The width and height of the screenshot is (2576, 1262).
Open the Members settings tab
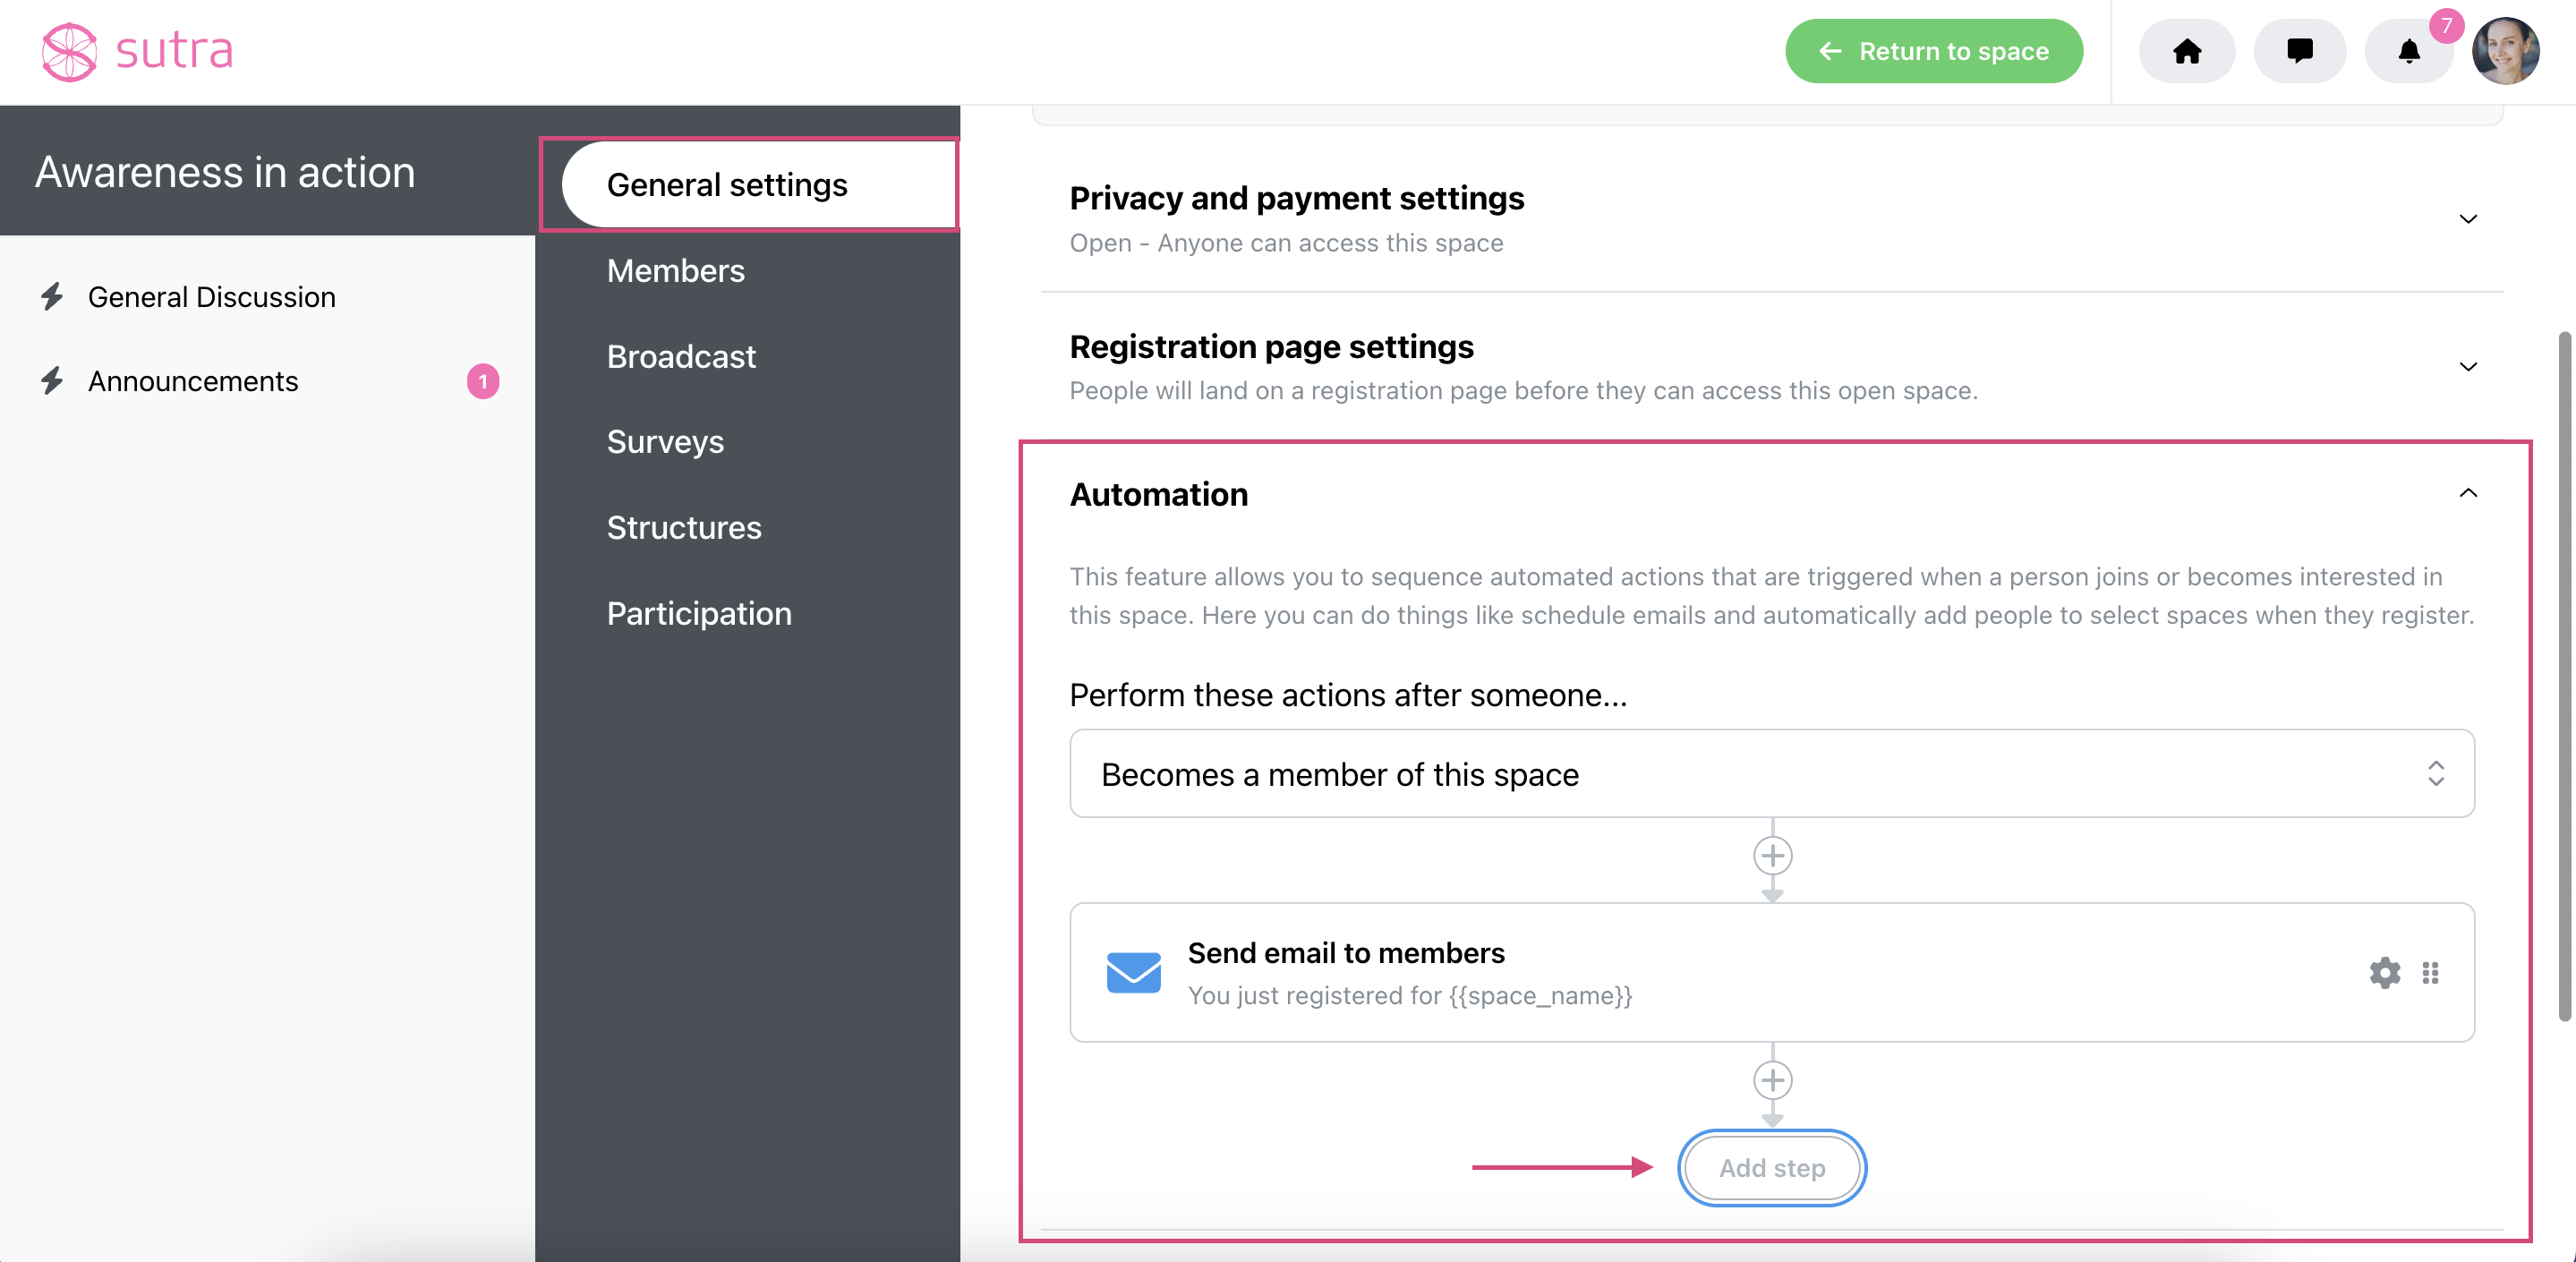point(675,271)
